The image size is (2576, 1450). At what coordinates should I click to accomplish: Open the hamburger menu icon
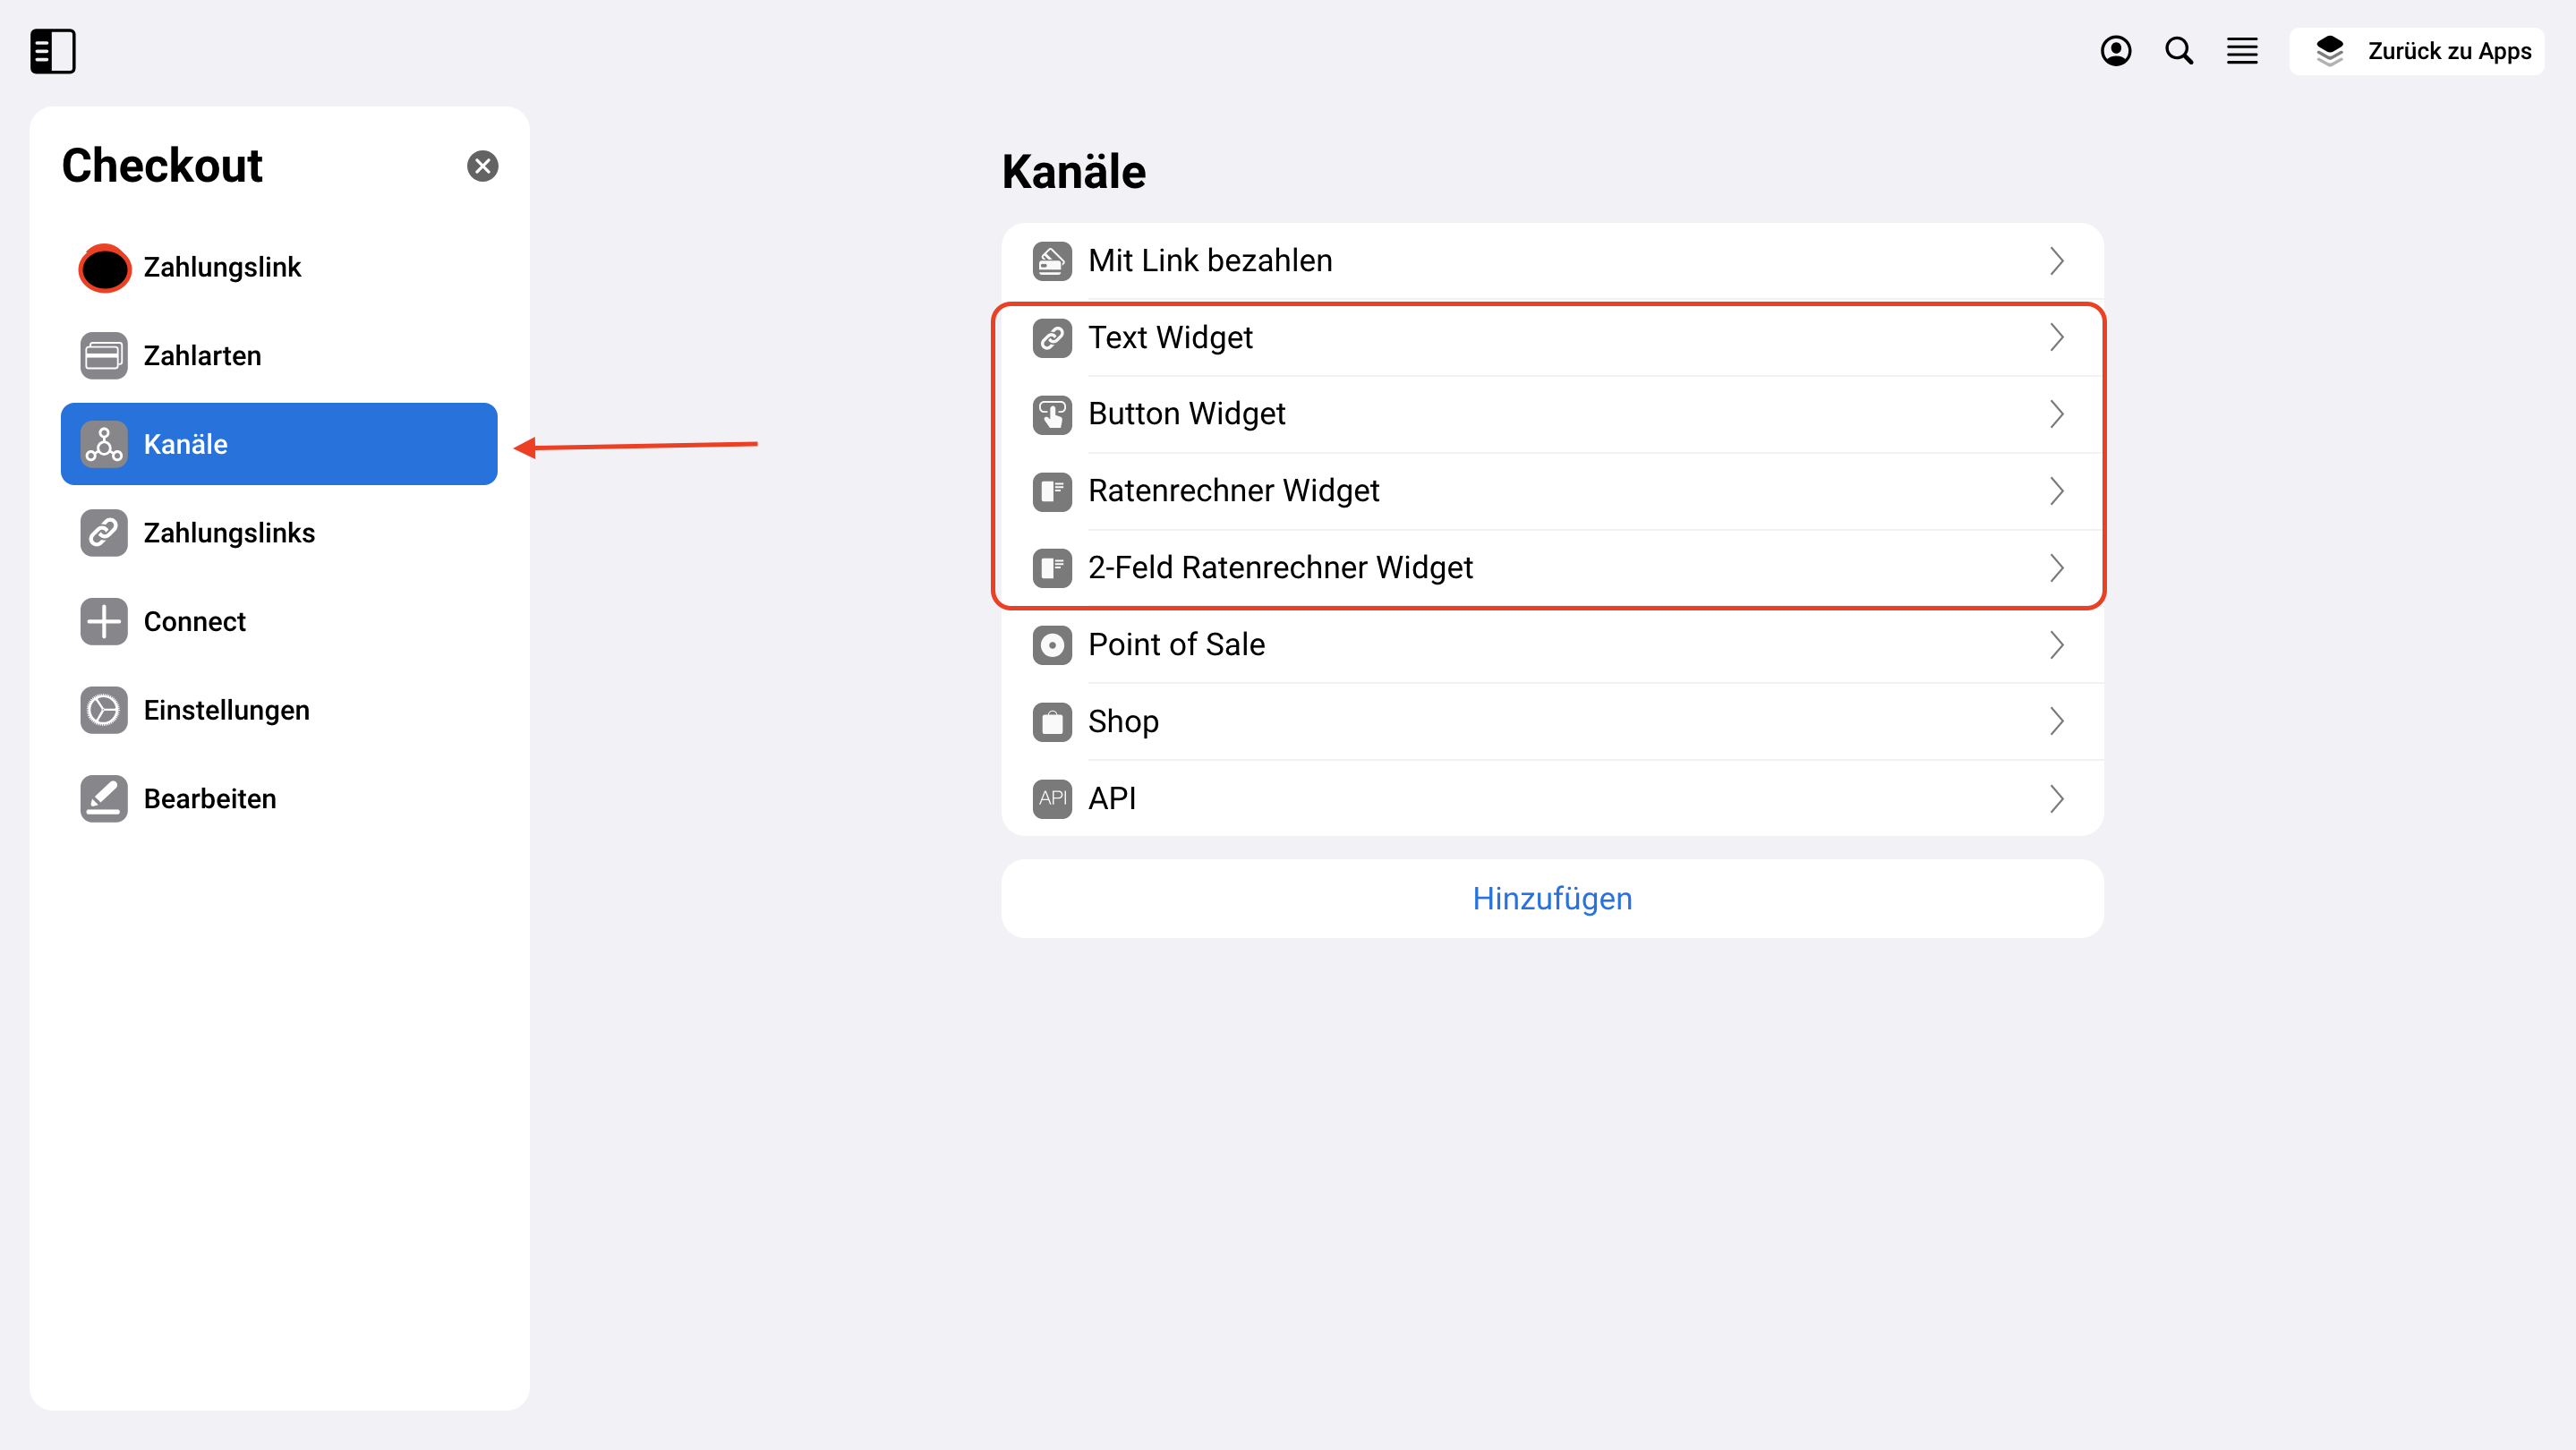click(x=2242, y=51)
